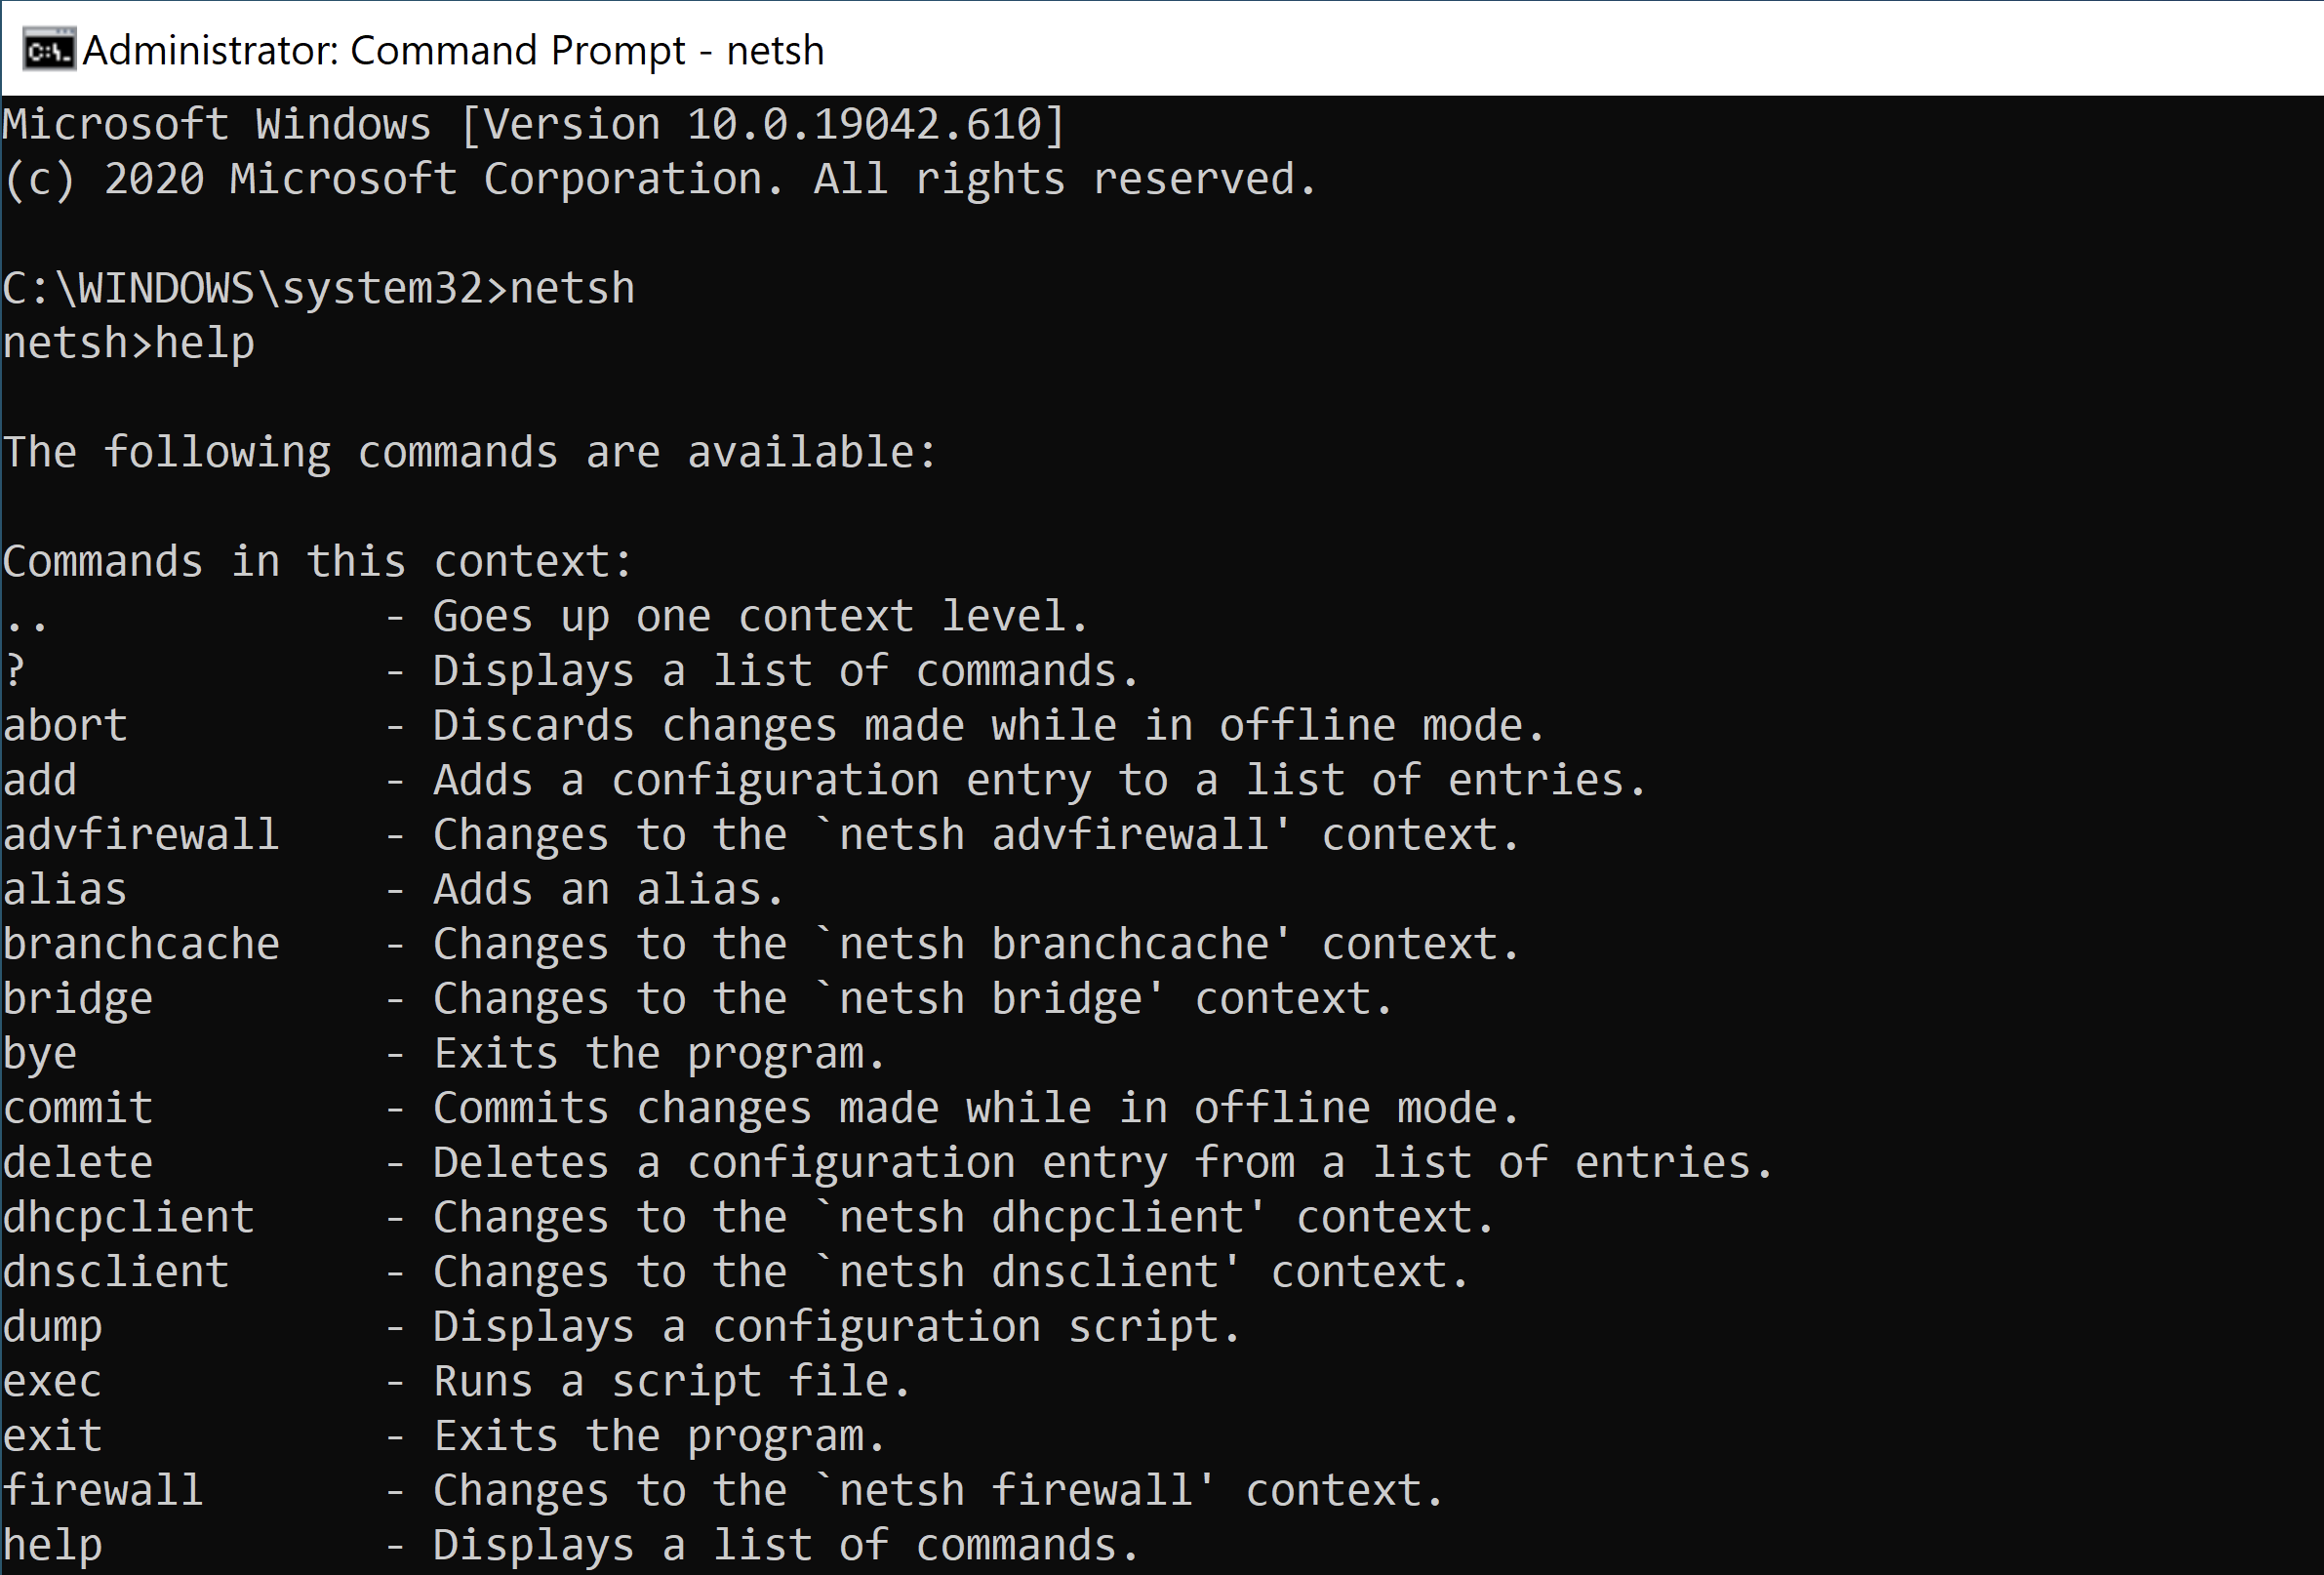Click the Windows version text line
The image size is (2324, 1575).
pos(534,125)
